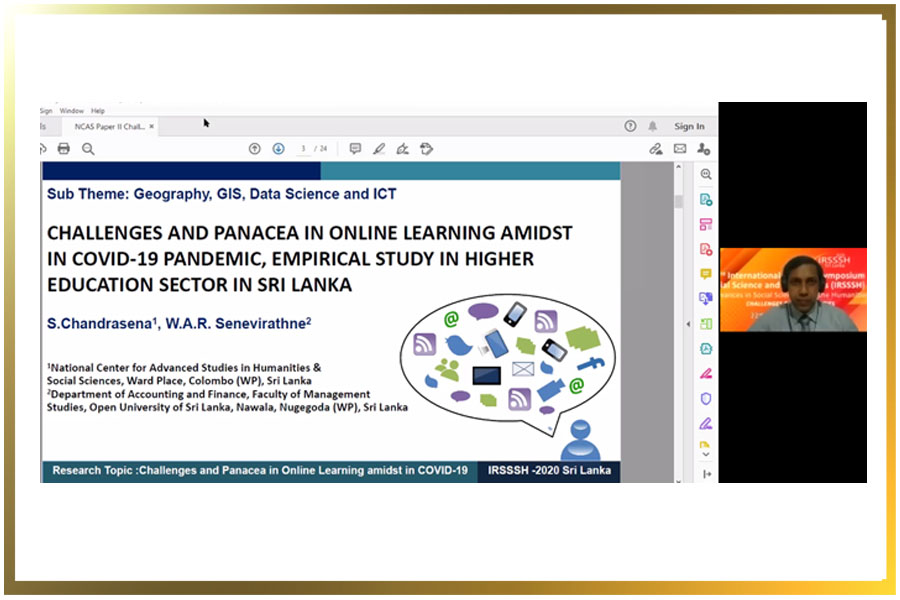The height and width of the screenshot is (600, 900).
Task: Close the NCAS Paper II tab
Action: 152,126
